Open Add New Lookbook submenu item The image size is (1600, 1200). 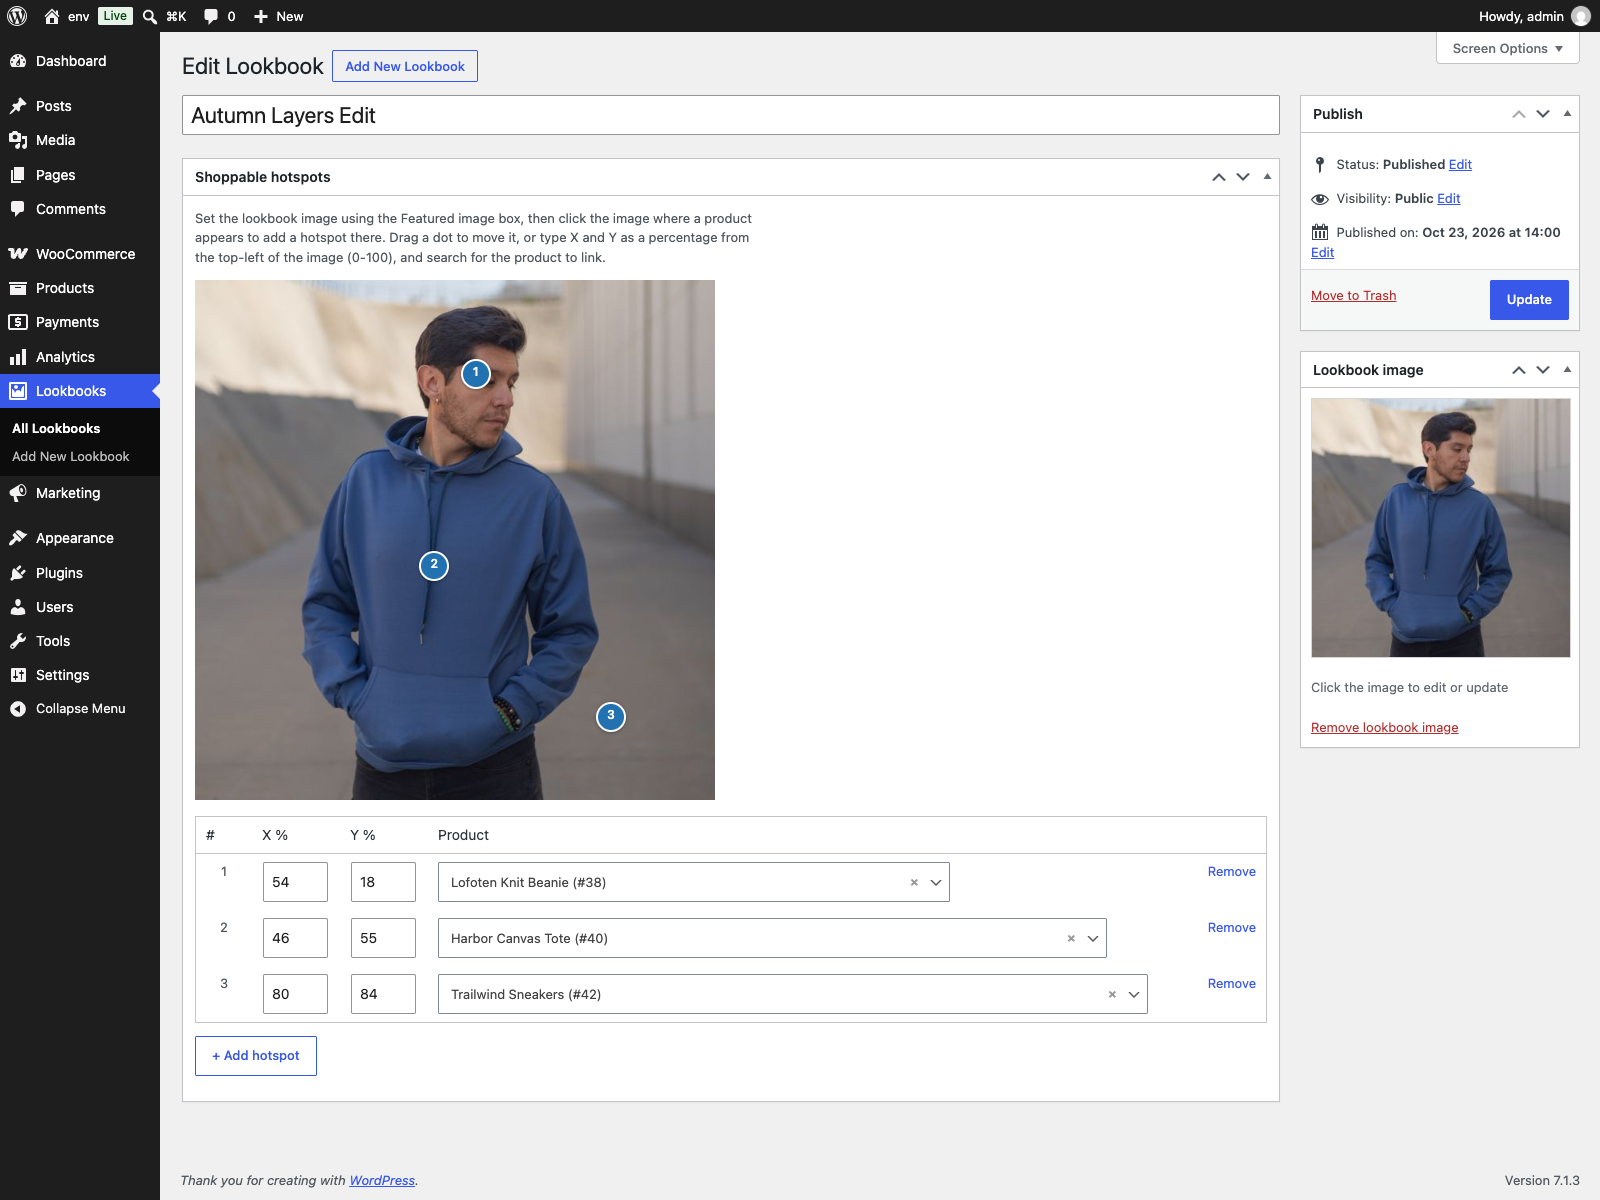click(71, 456)
